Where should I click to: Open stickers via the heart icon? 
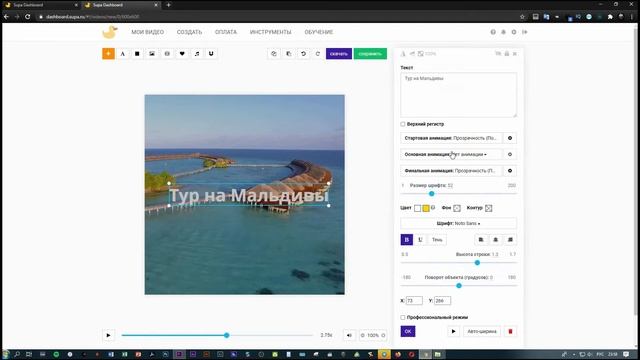click(x=182, y=53)
